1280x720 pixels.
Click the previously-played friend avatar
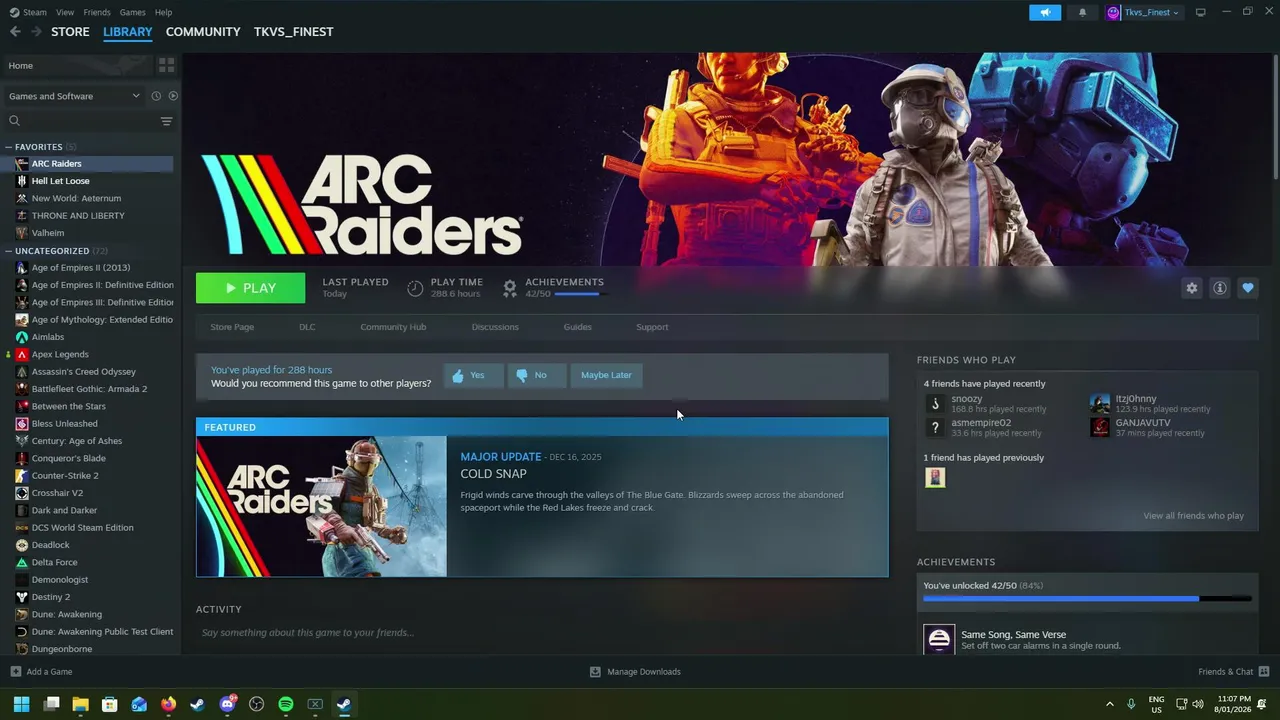click(935, 477)
